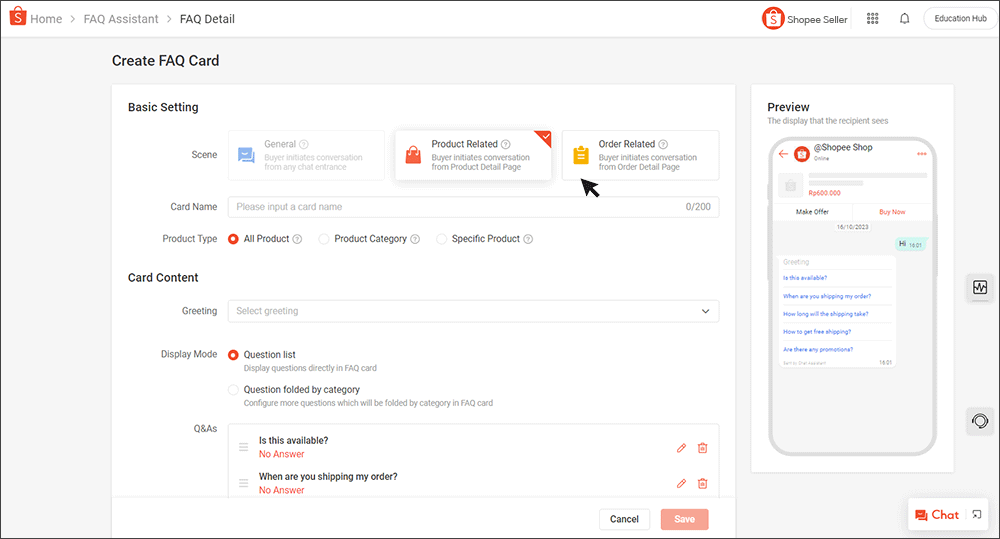1000x539 pixels.
Task: Select the Specific Product radio button
Action: (x=441, y=239)
